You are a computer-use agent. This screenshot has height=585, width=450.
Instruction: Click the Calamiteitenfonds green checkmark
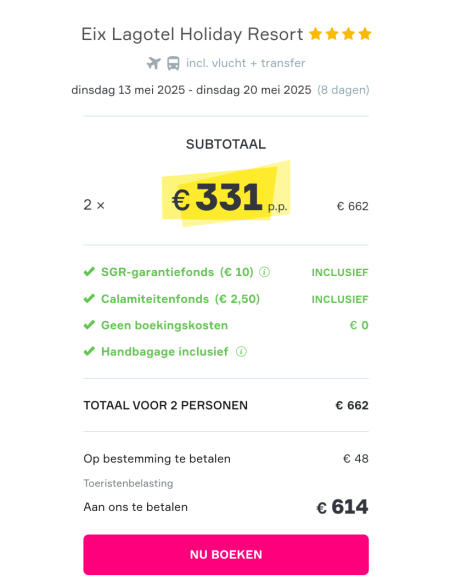coord(89,298)
